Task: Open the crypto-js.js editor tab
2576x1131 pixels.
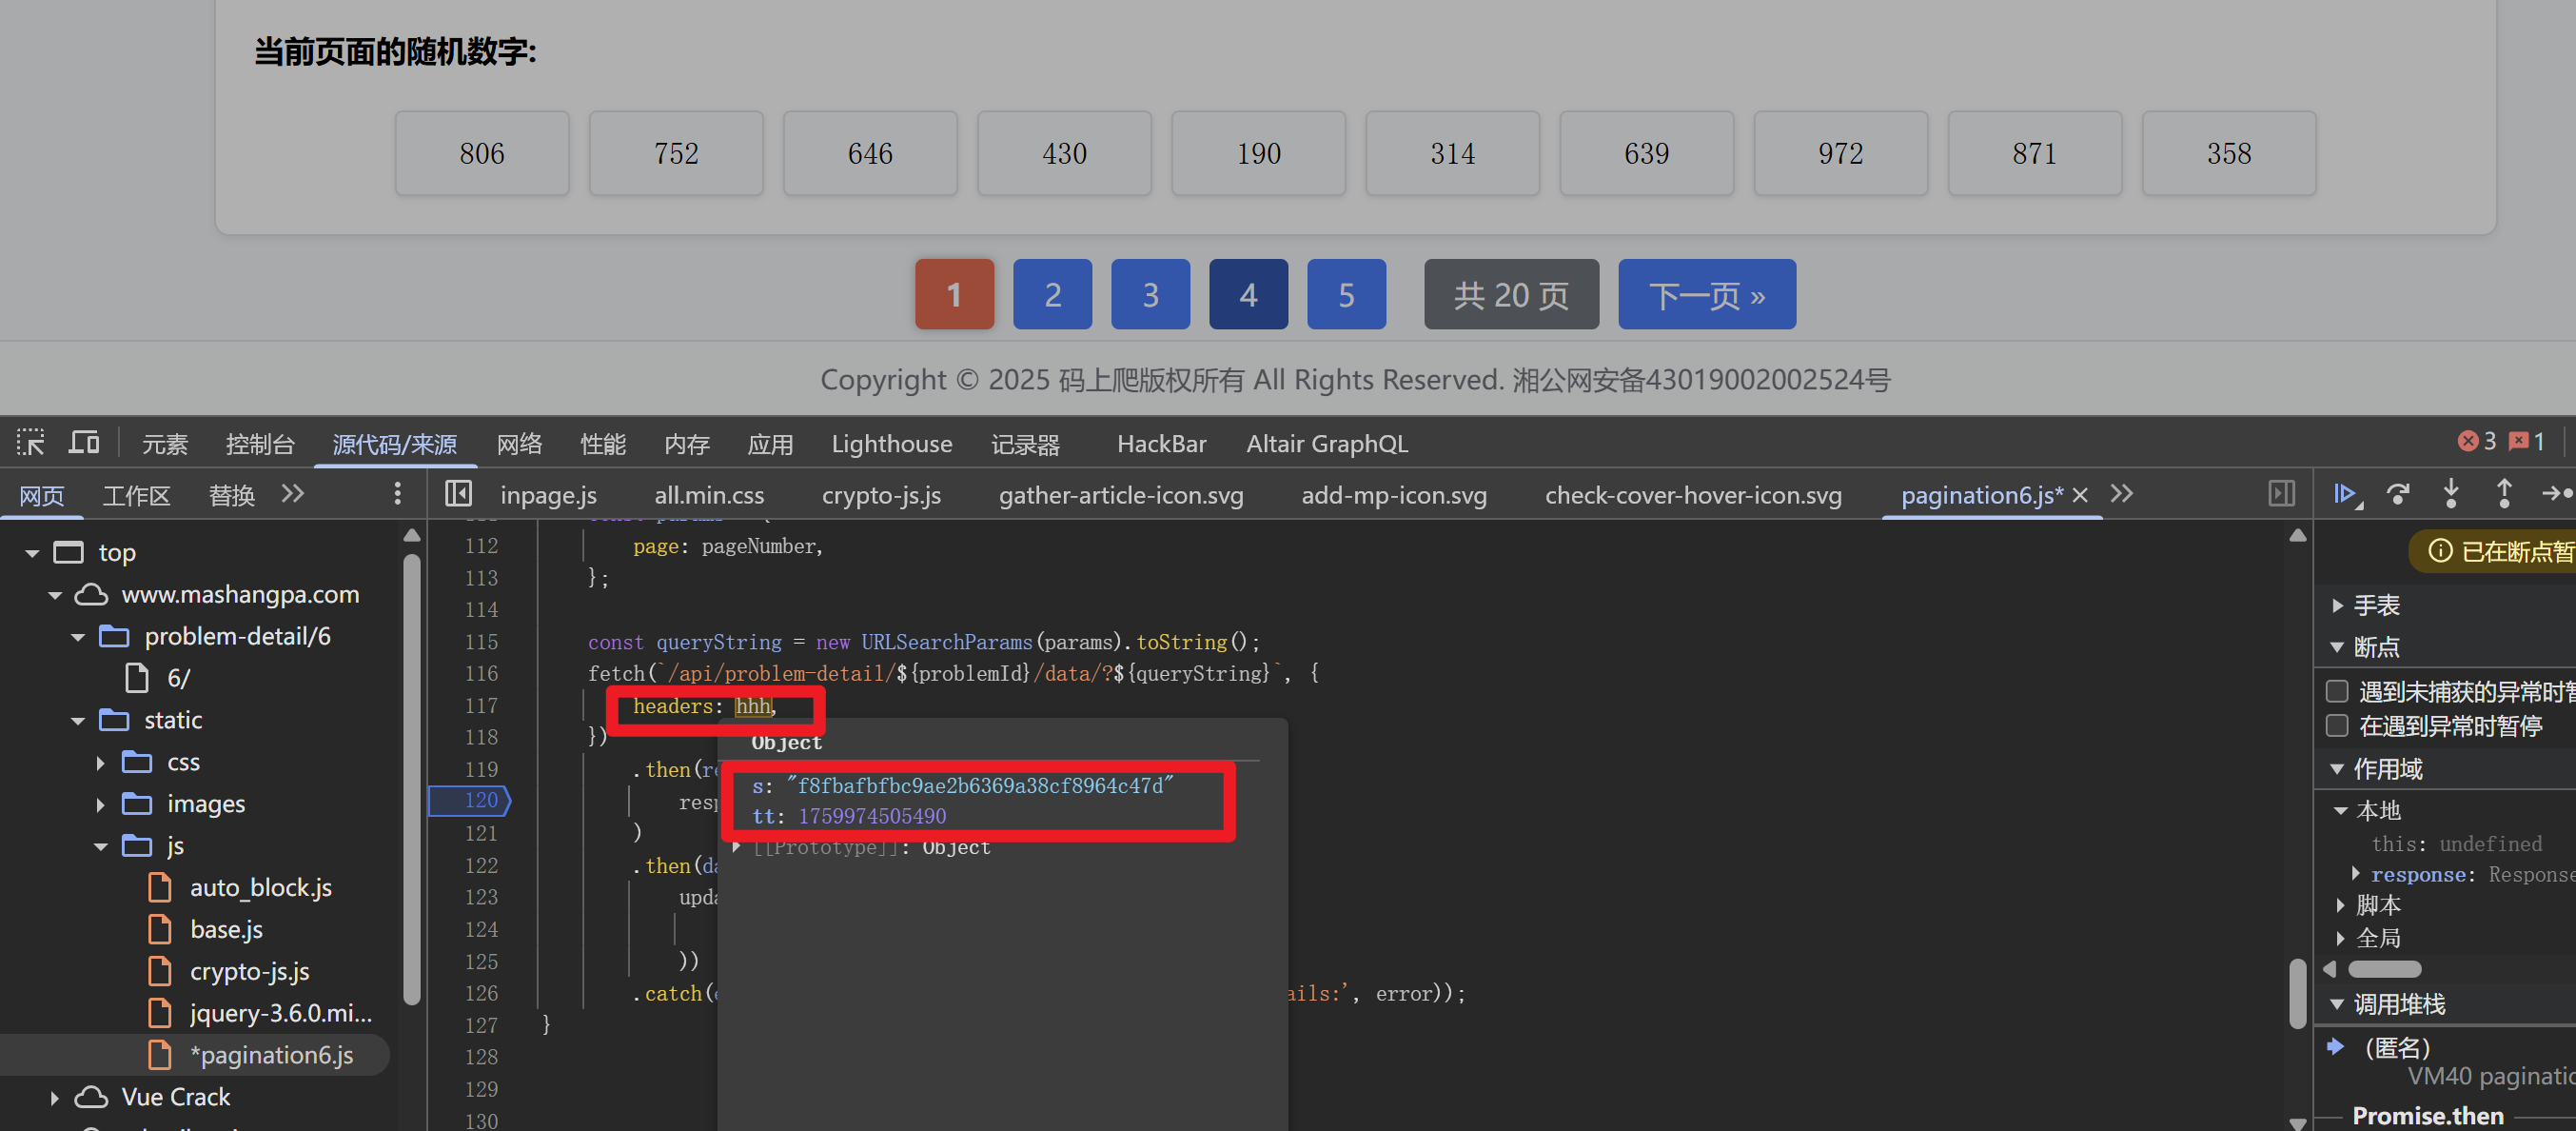Action: [880, 495]
